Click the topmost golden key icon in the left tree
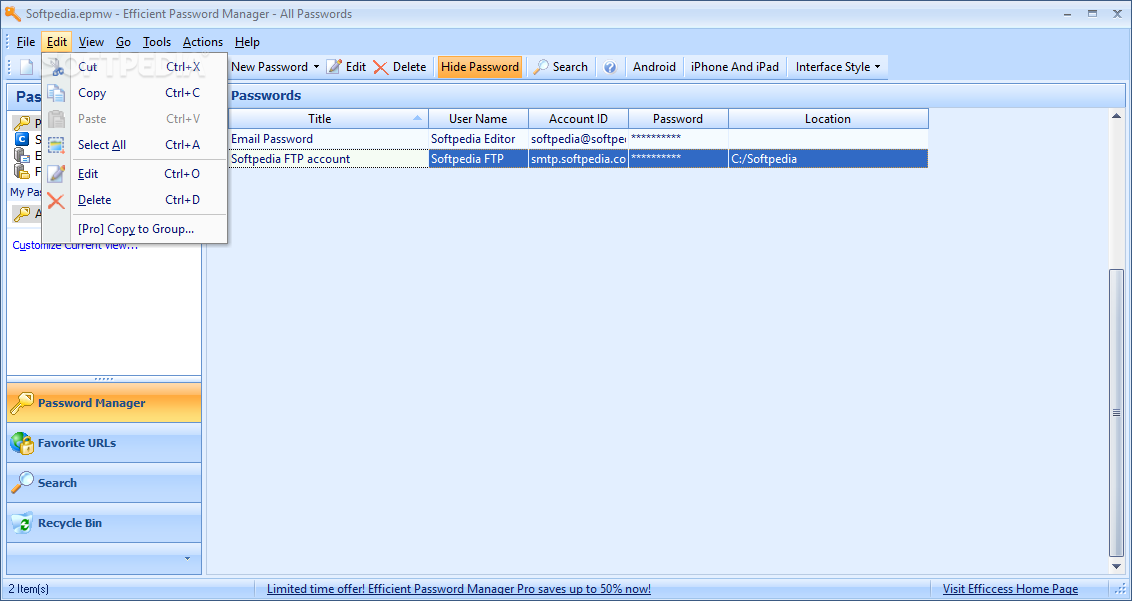This screenshot has height=601, width=1132. (22, 124)
